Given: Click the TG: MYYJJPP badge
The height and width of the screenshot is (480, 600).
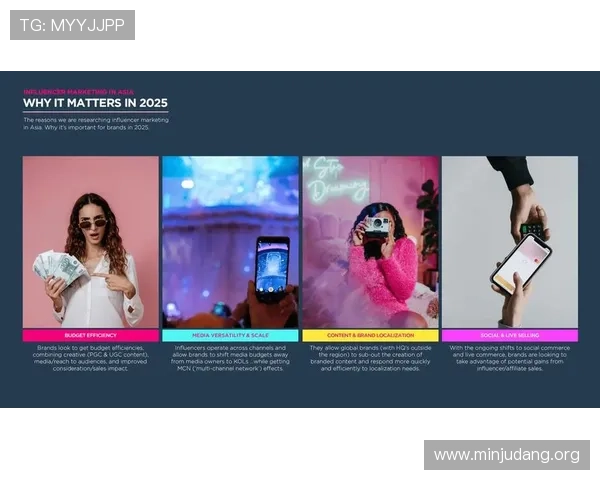Looking at the screenshot, I should (x=72, y=25).
